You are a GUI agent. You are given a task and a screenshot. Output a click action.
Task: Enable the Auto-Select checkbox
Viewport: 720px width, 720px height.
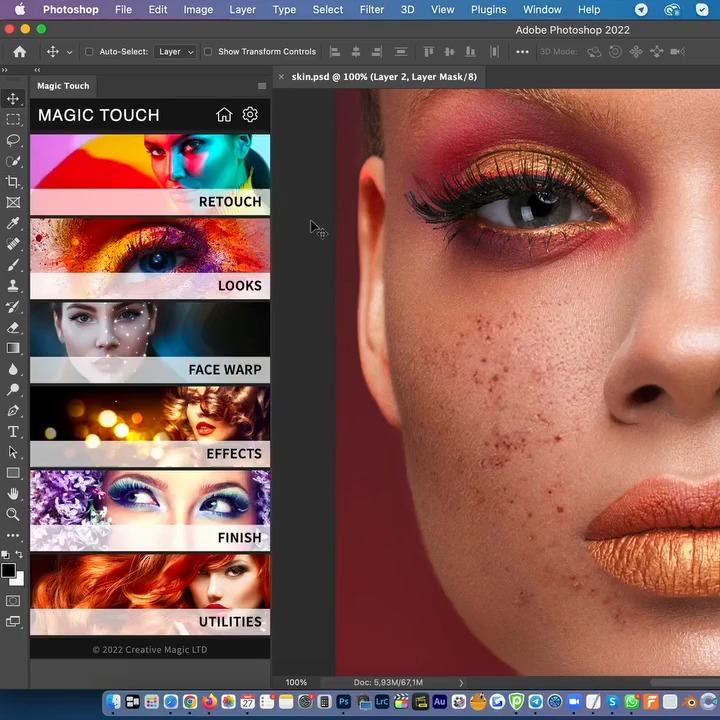coord(89,52)
